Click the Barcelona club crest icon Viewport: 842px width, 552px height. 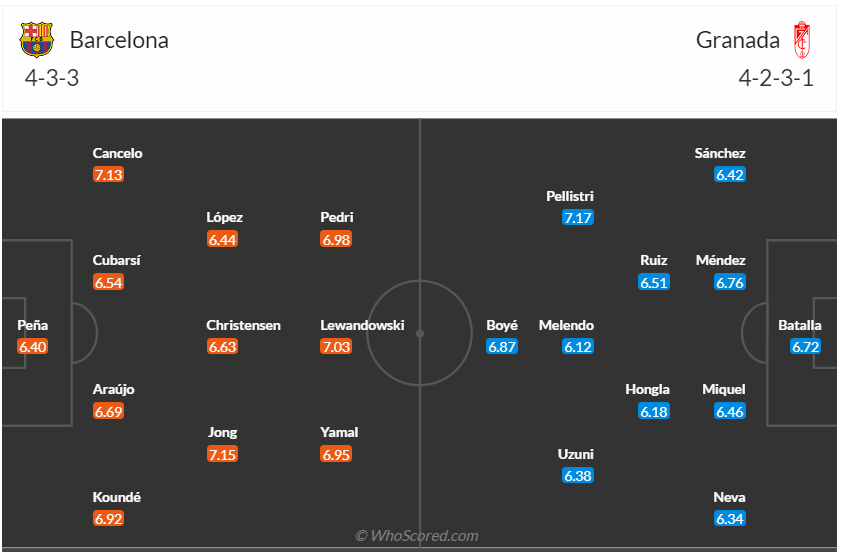pyautogui.click(x=37, y=40)
